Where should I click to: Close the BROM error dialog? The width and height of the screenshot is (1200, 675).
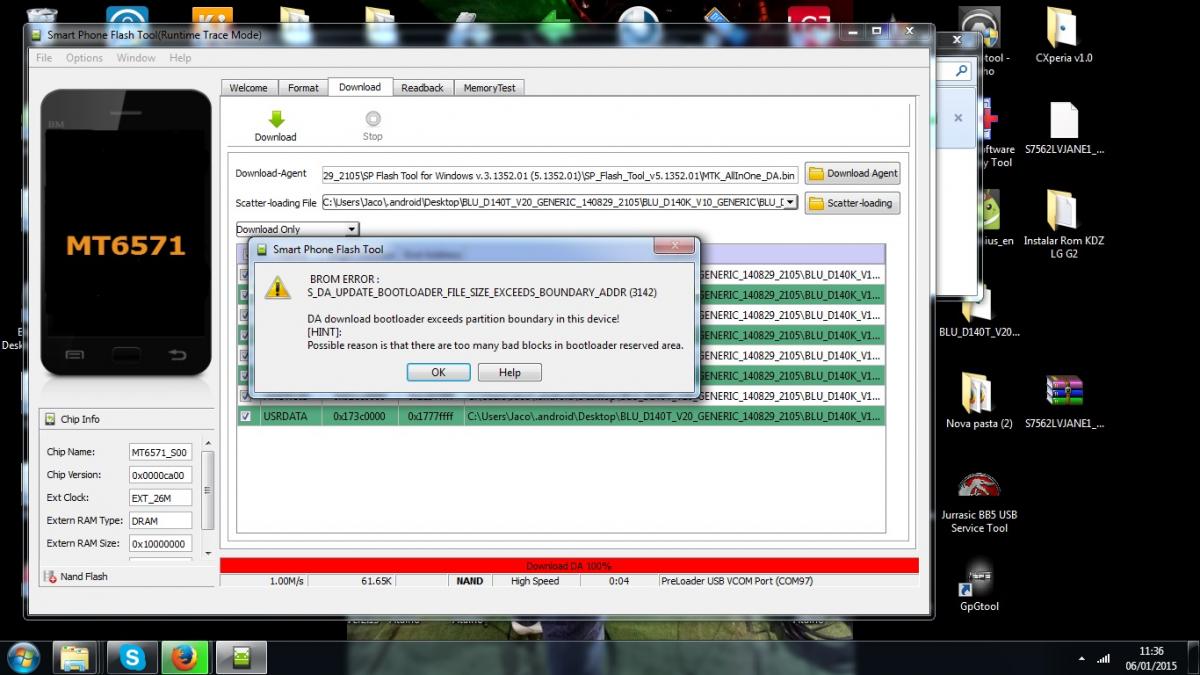675,246
